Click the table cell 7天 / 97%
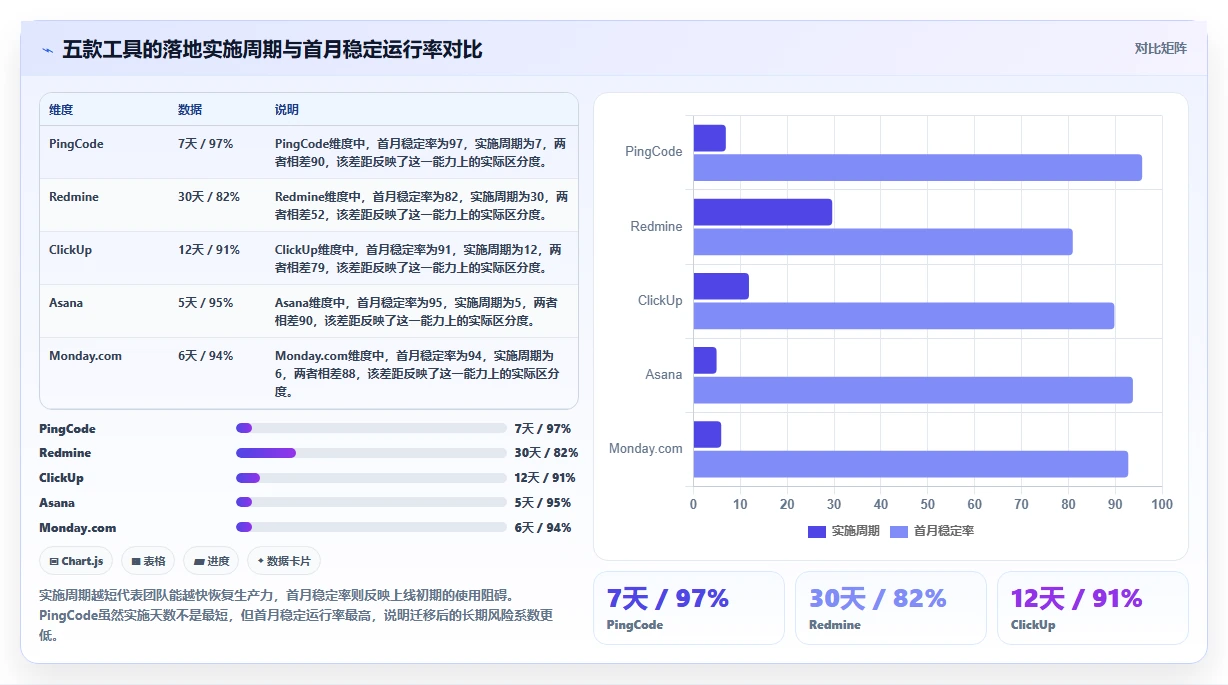Viewport: 1228px width, 685px height. pos(205,144)
